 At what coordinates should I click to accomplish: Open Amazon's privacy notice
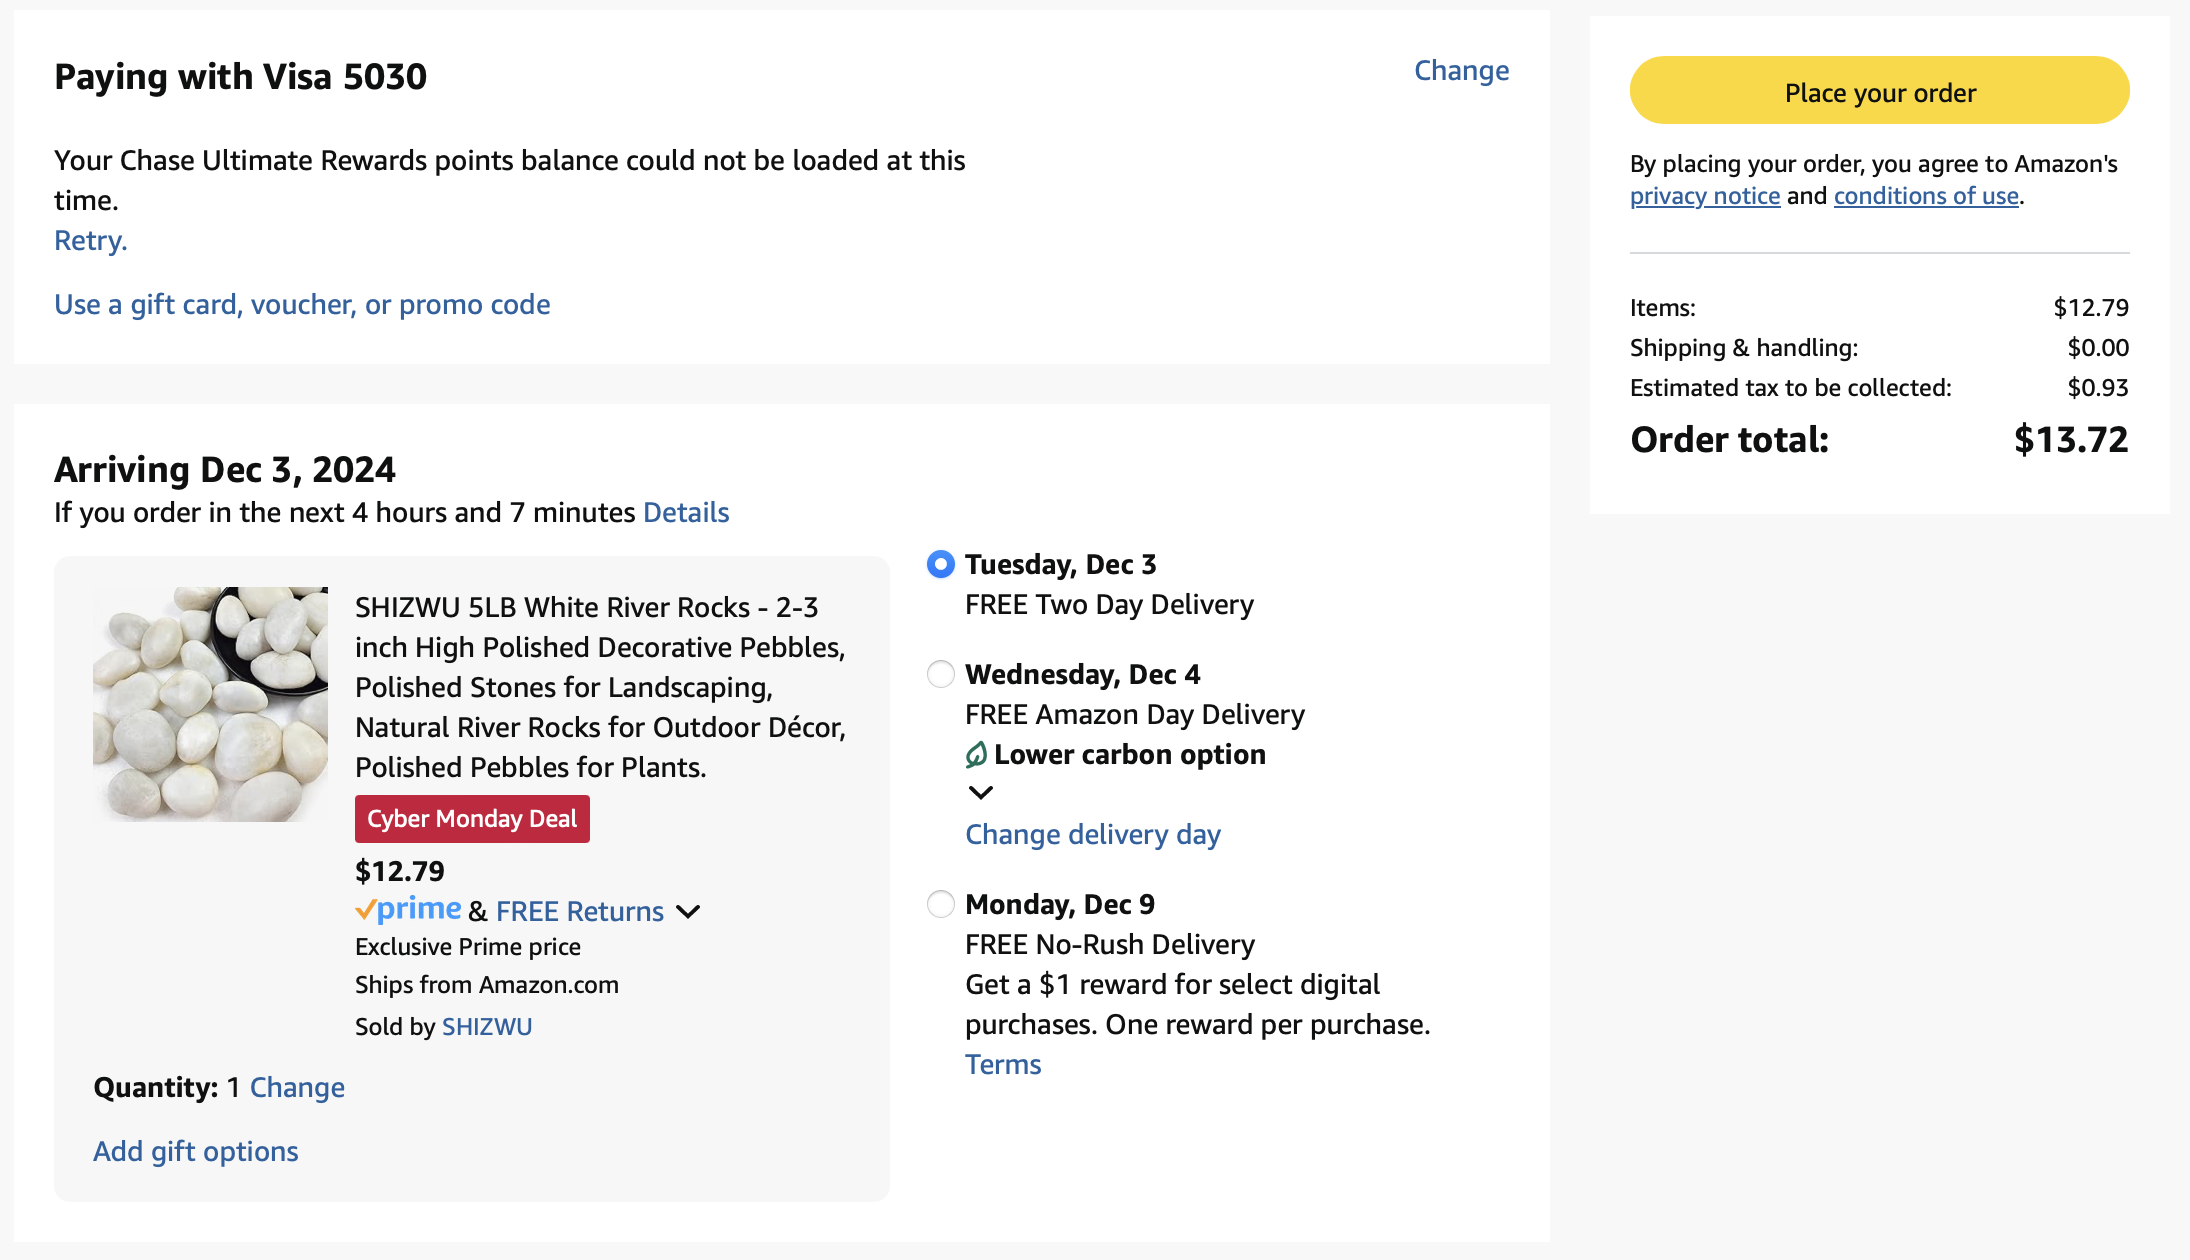[x=1705, y=197]
